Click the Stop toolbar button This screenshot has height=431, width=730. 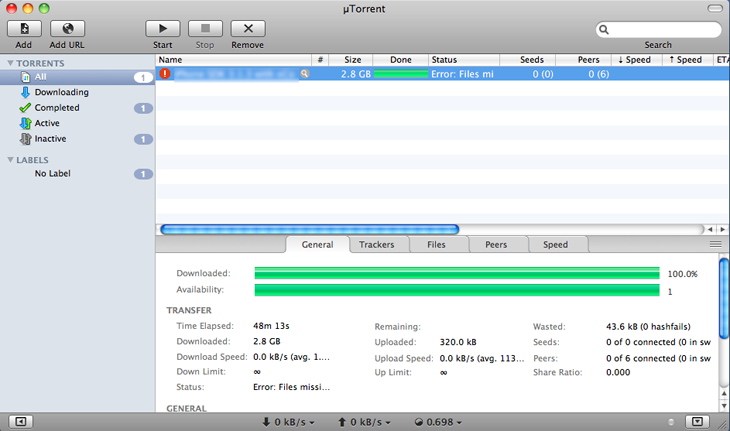pyautogui.click(x=205, y=29)
